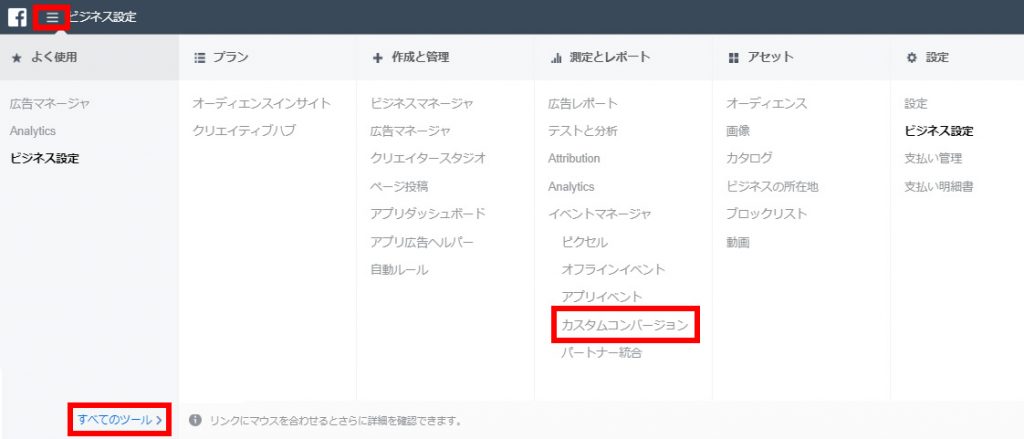1024x439 pixels.
Task: Open Attribution
Action: click(x=574, y=158)
